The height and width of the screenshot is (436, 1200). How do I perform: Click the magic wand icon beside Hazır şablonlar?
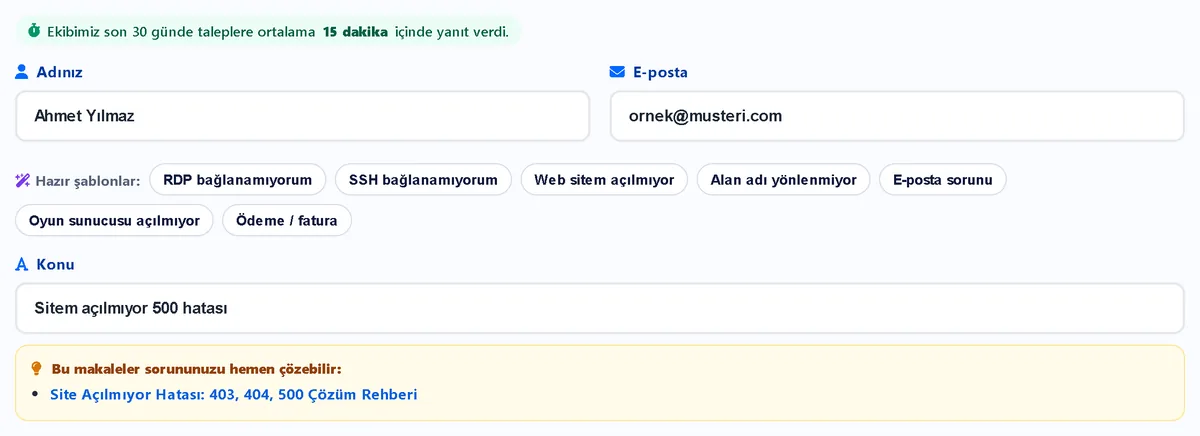tap(22, 181)
